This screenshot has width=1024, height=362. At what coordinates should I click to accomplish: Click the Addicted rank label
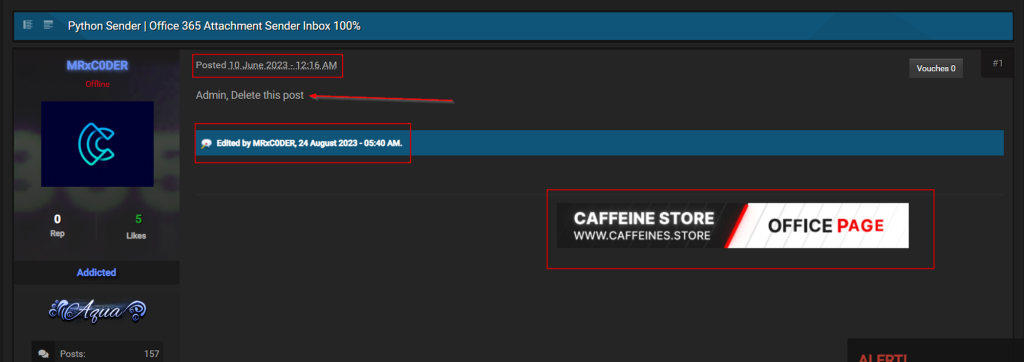pyautogui.click(x=97, y=272)
